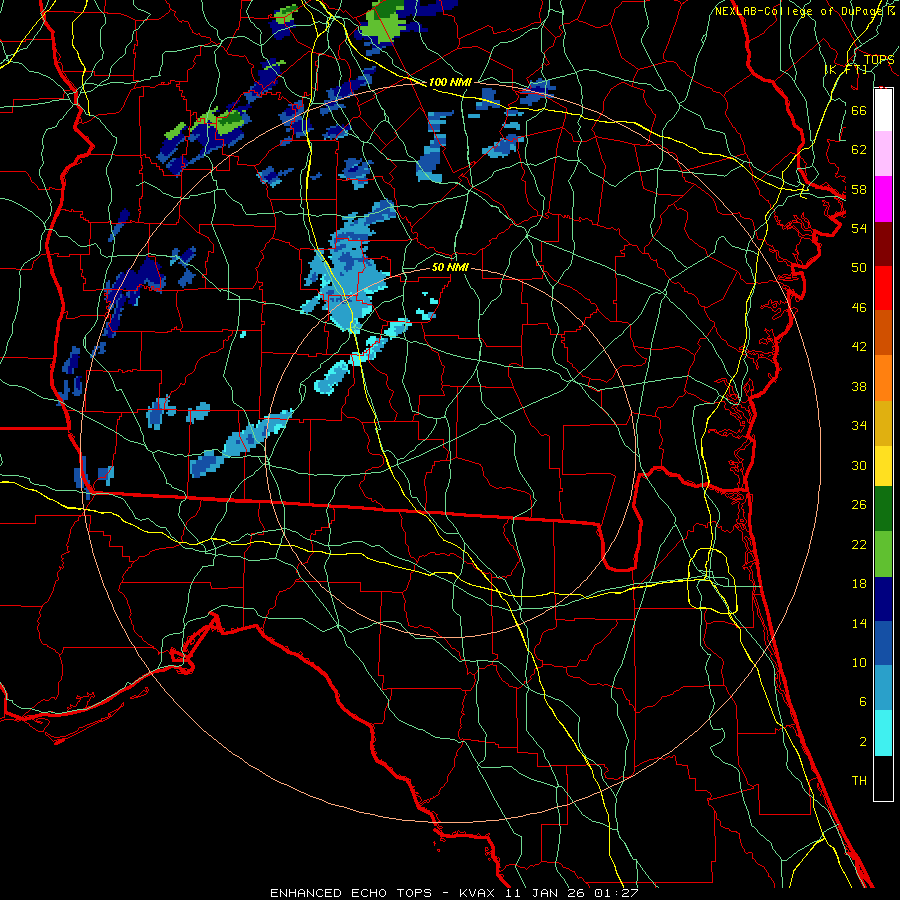Click the "10" legend value
The width and height of the screenshot is (900, 900).
pyautogui.click(x=859, y=662)
